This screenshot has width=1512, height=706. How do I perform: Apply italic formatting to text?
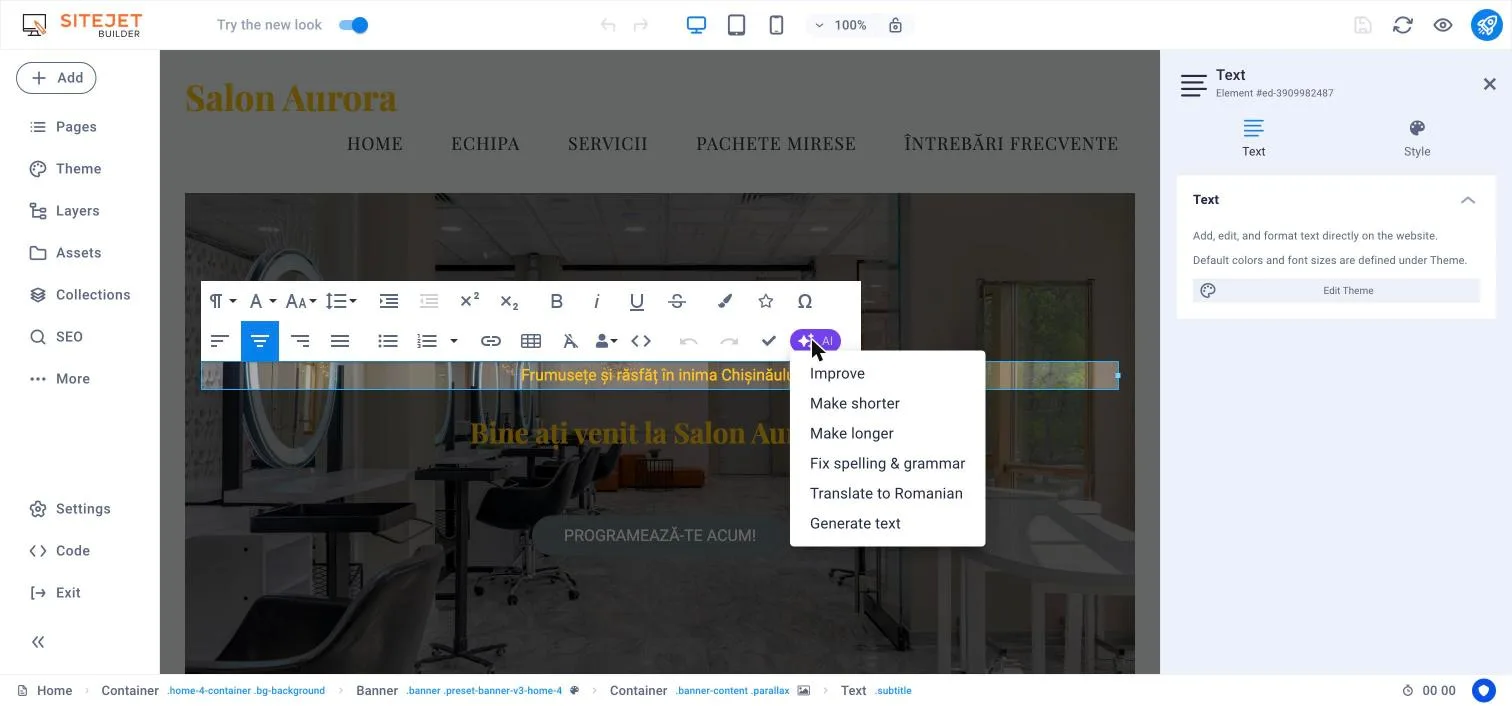click(597, 301)
